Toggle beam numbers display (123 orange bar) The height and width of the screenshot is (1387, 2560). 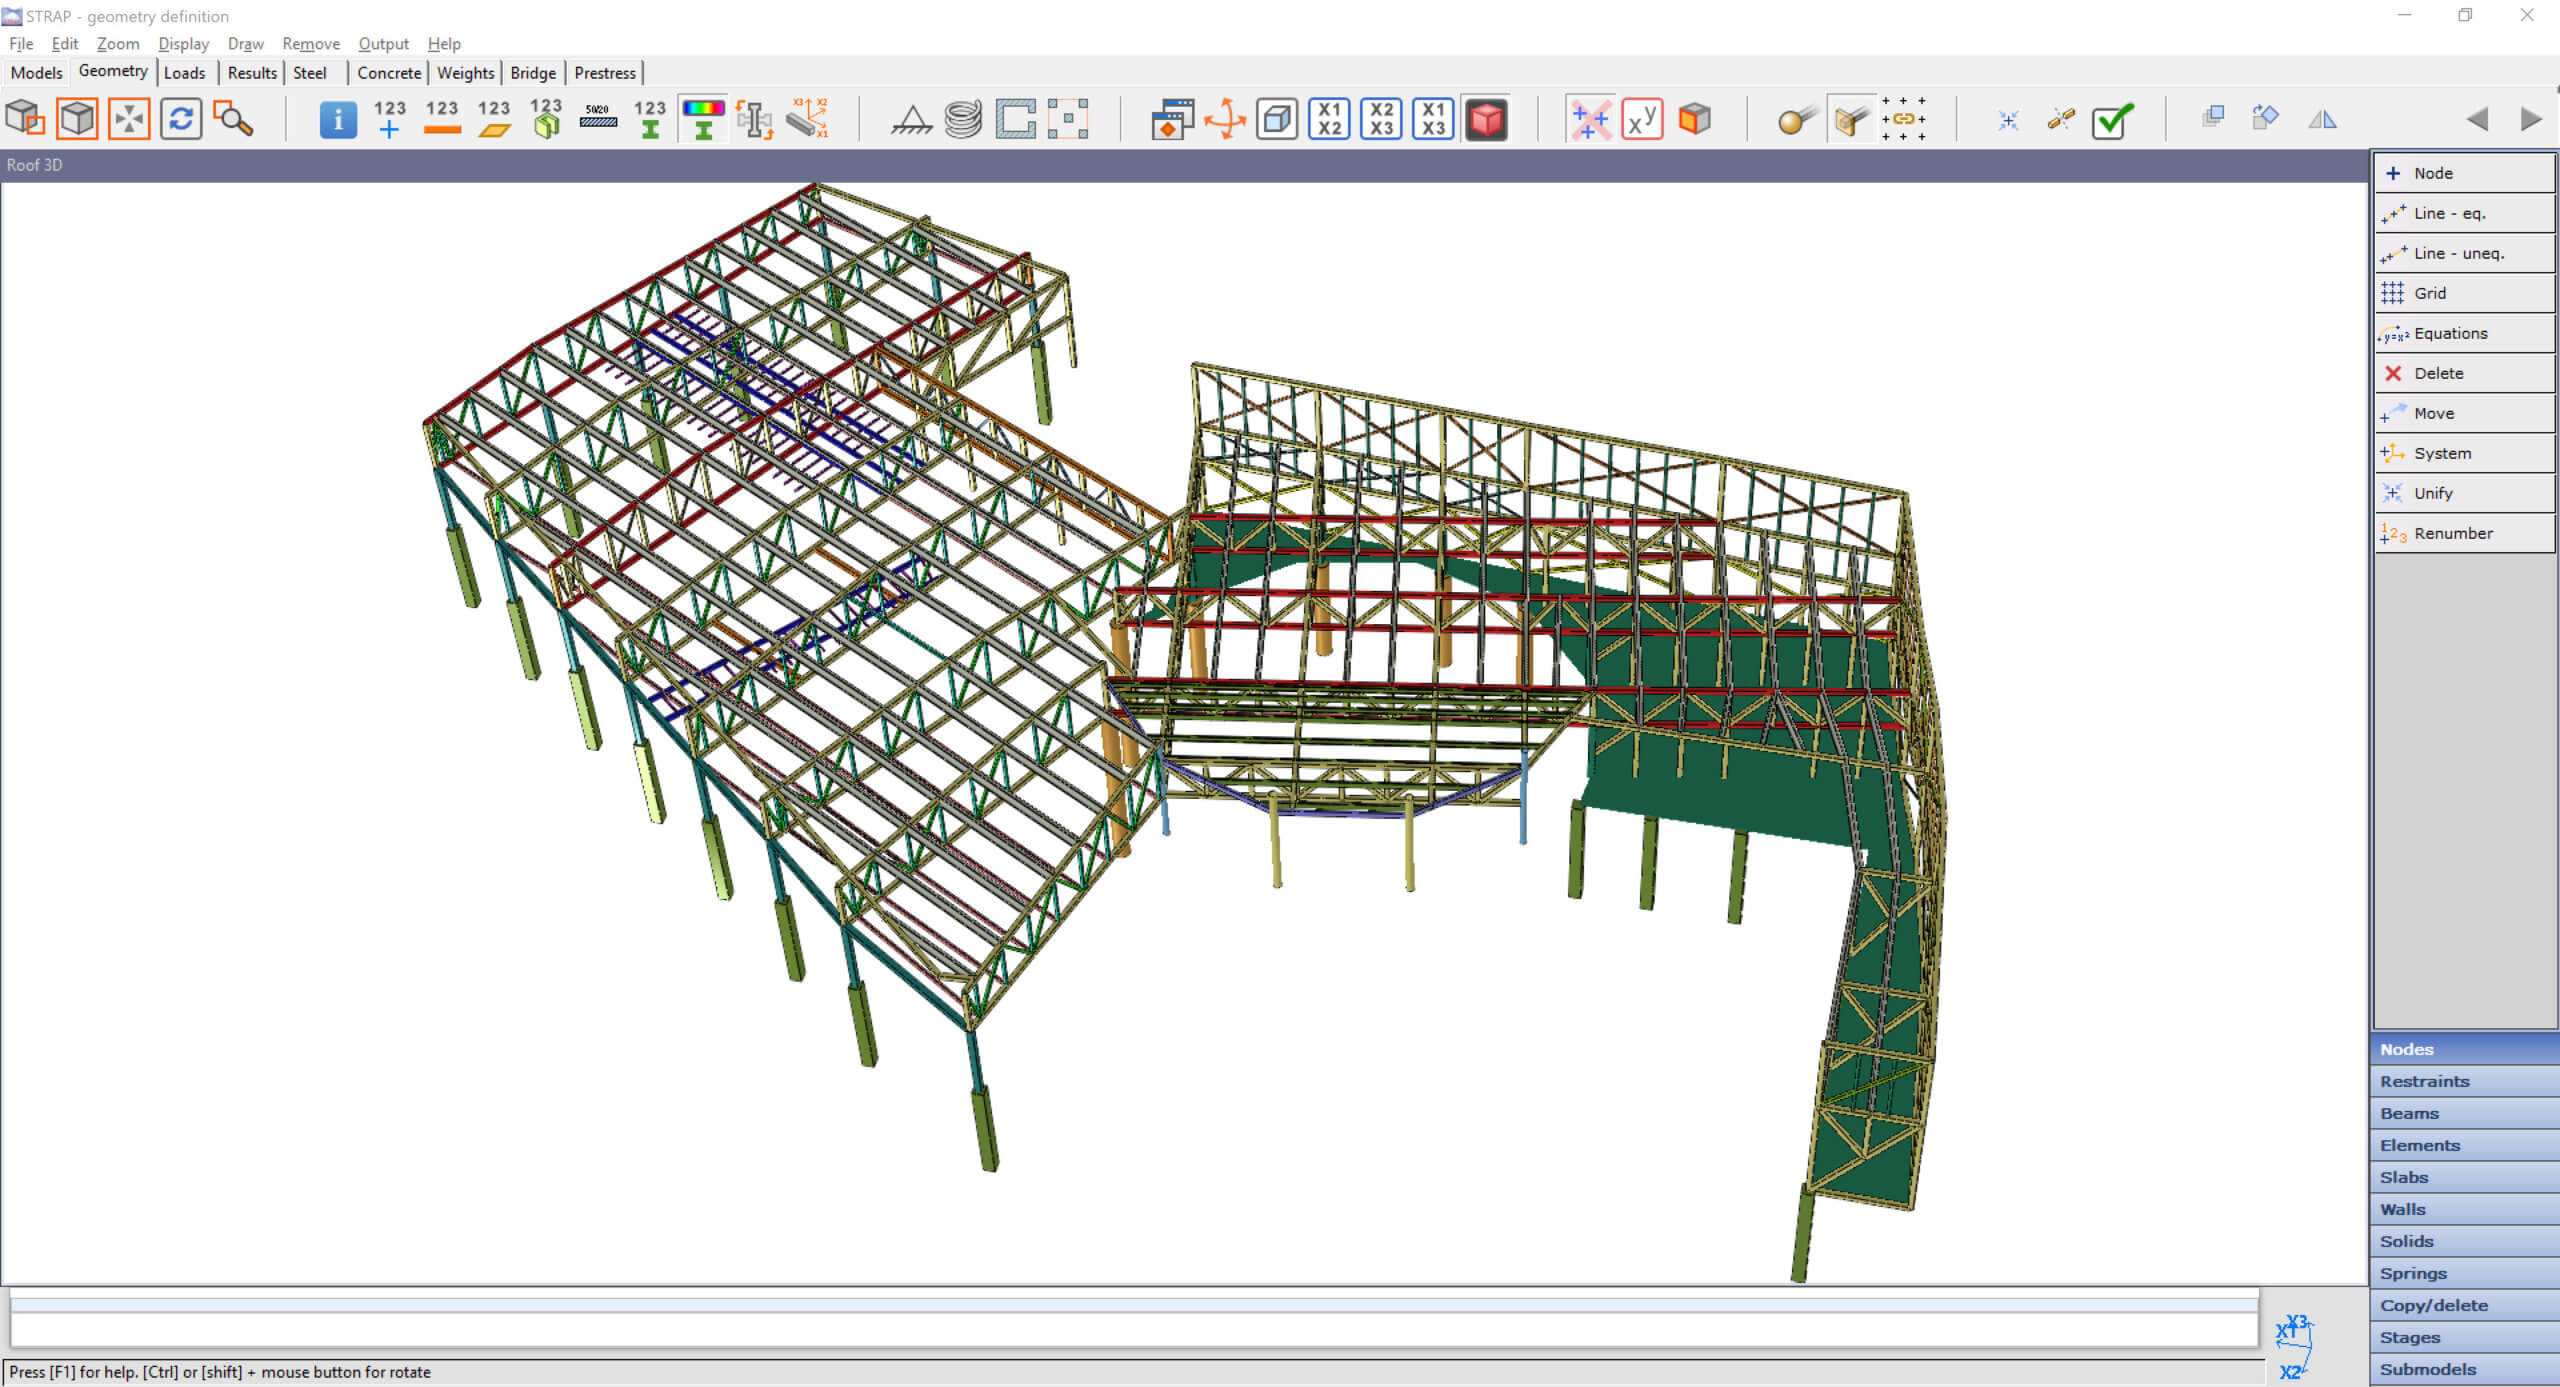click(x=441, y=119)
